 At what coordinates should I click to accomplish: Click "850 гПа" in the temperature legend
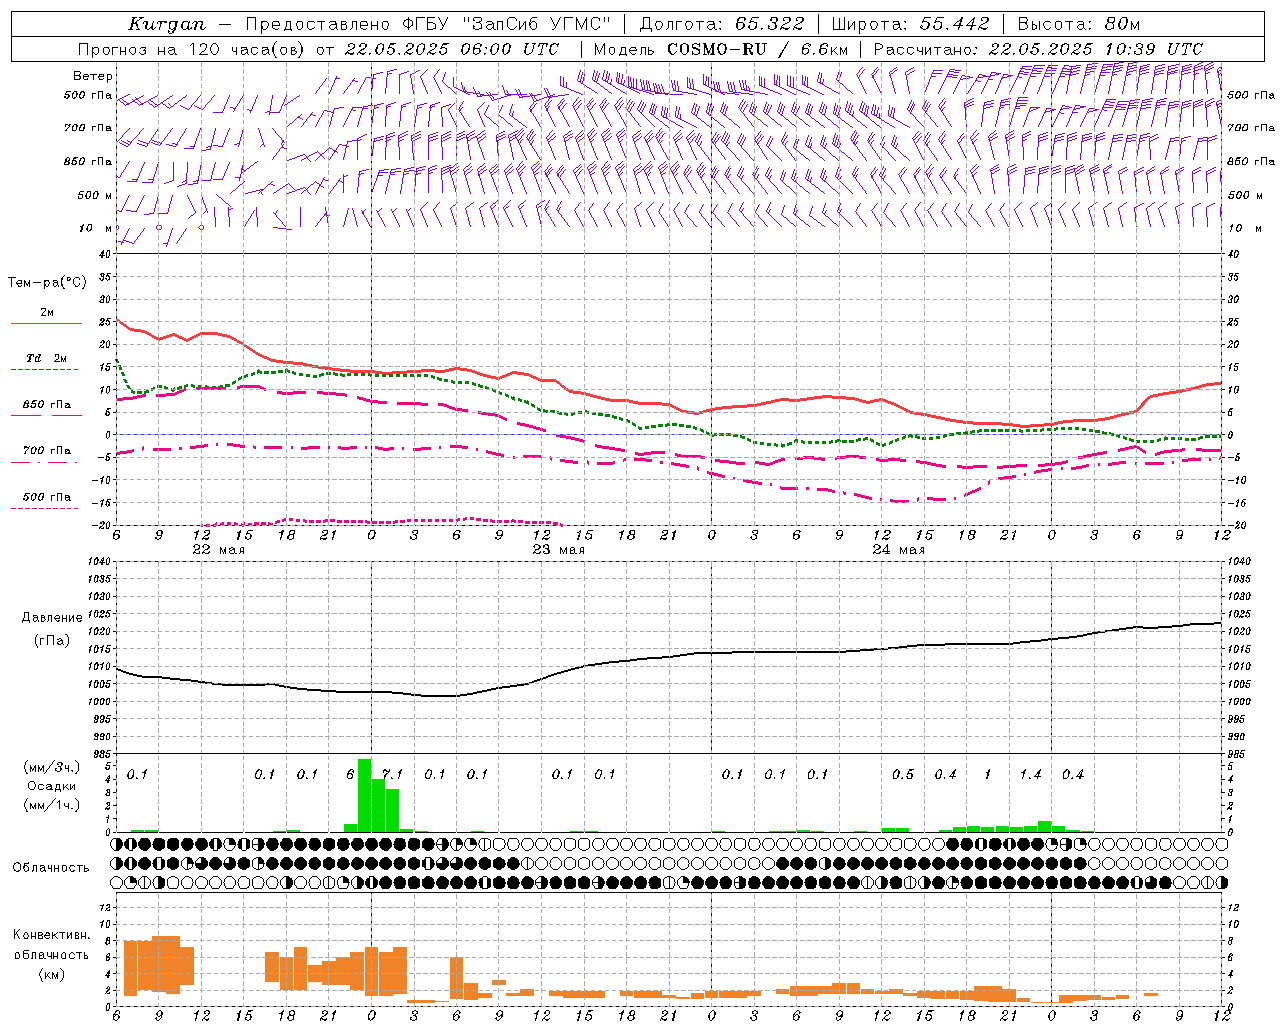pos(47,405)
